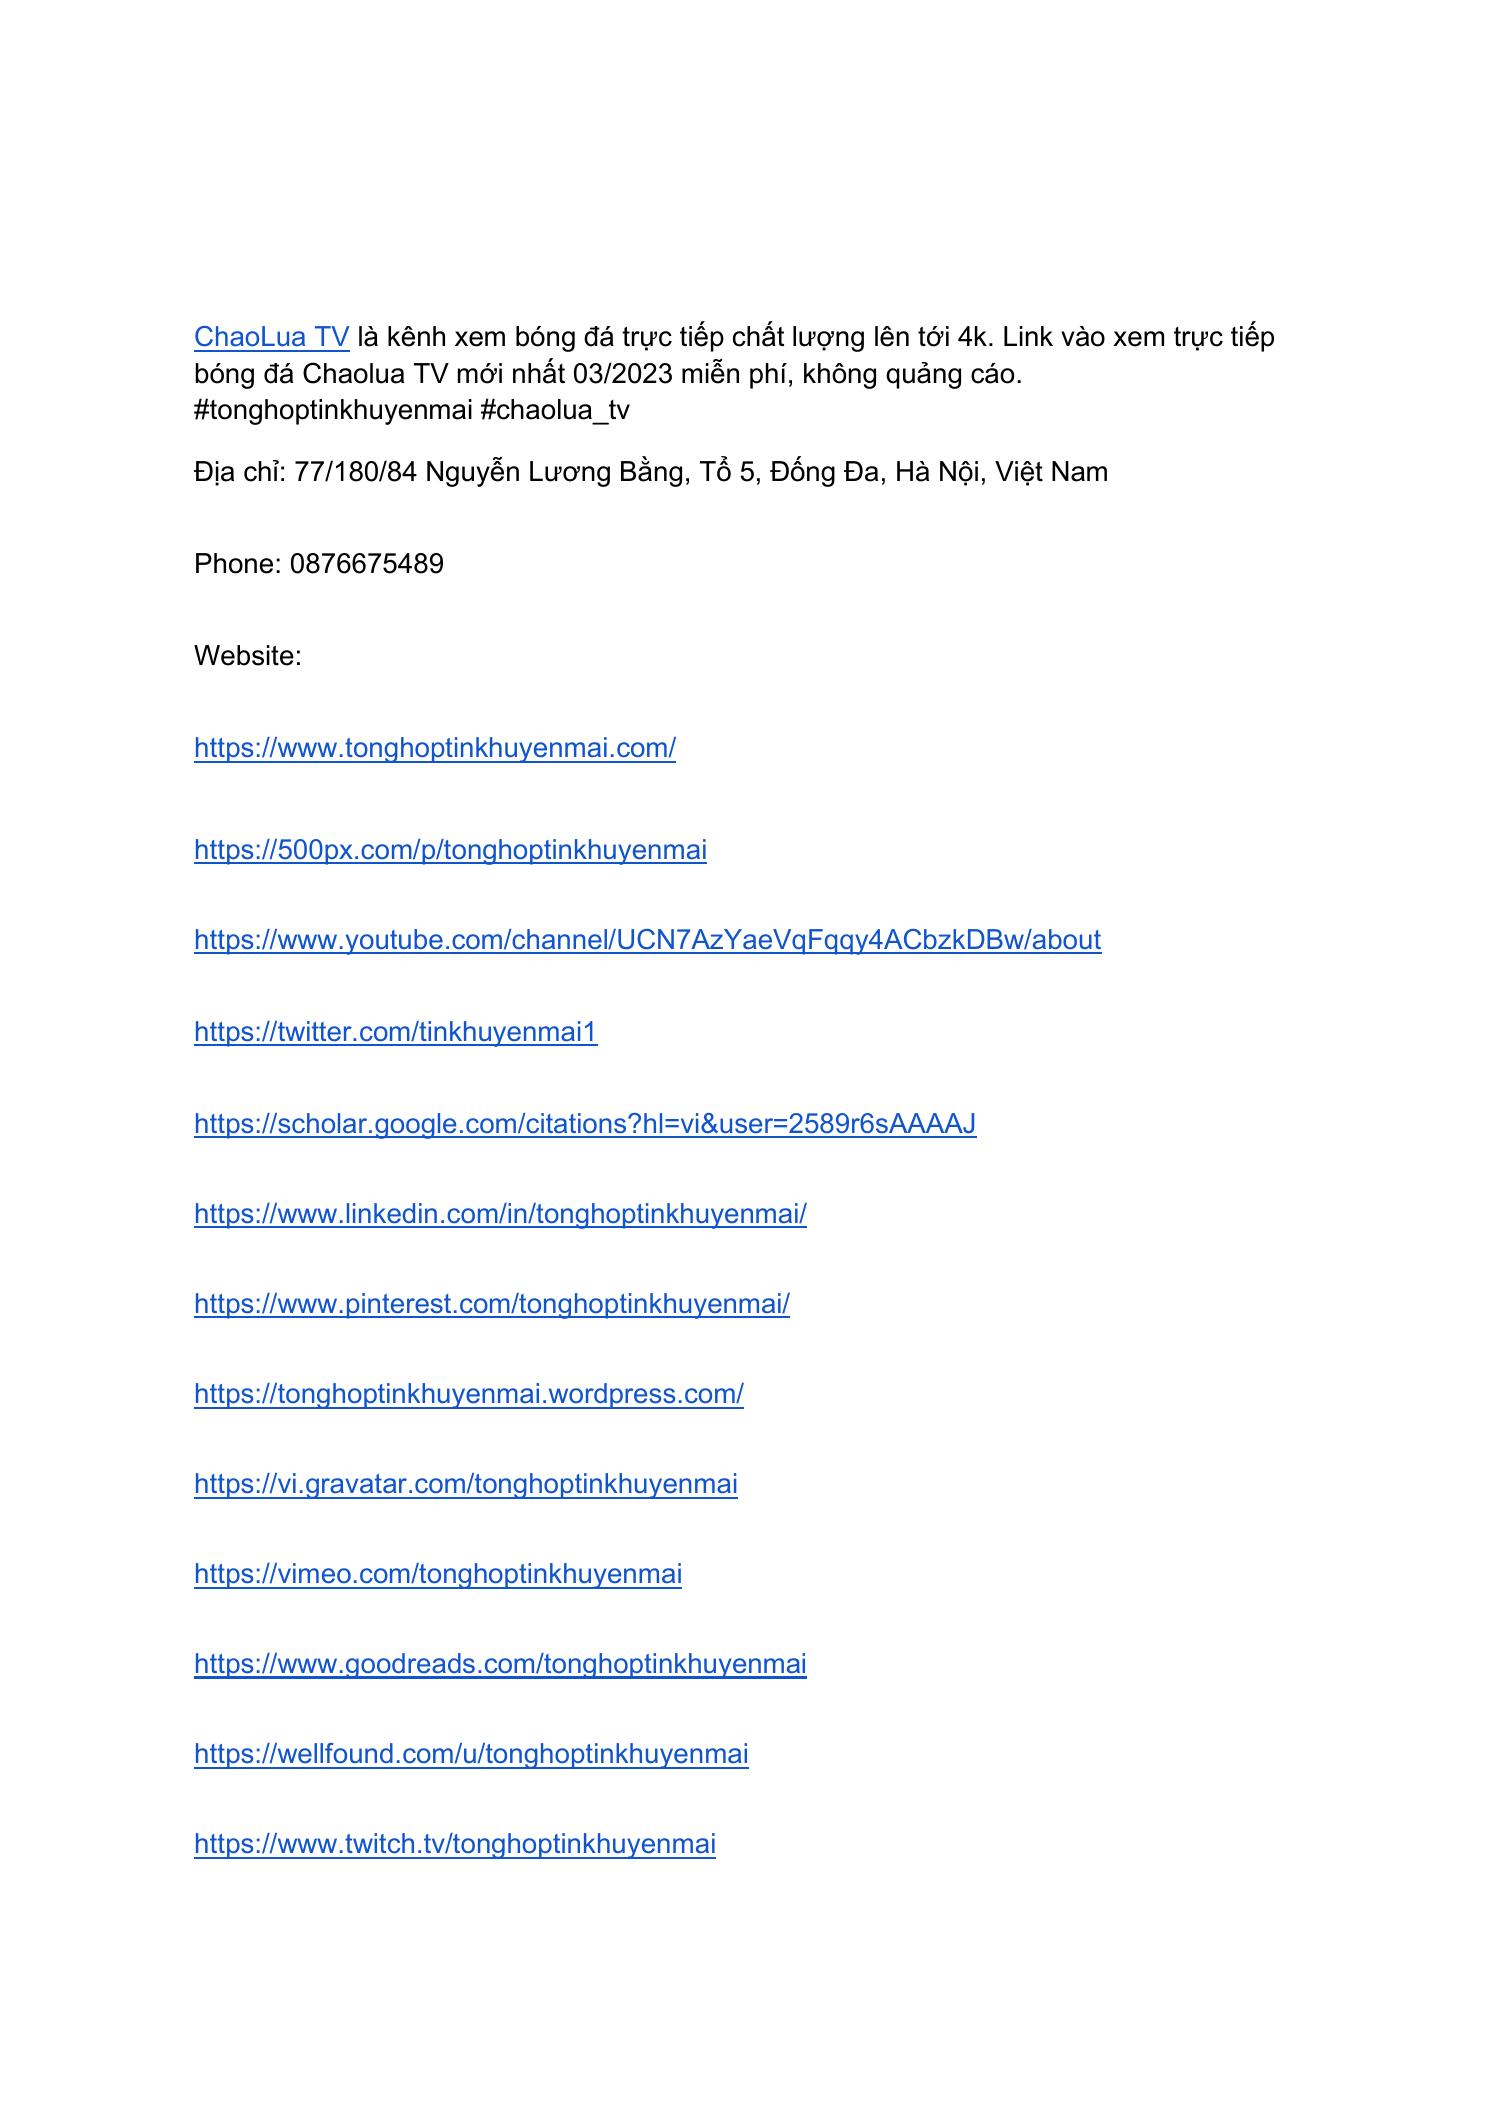The width and height of the screenshot is (1500, 2121).
Task: Click the phone number 0876675489
Action: pyautogui.click(x=367, y=564)
